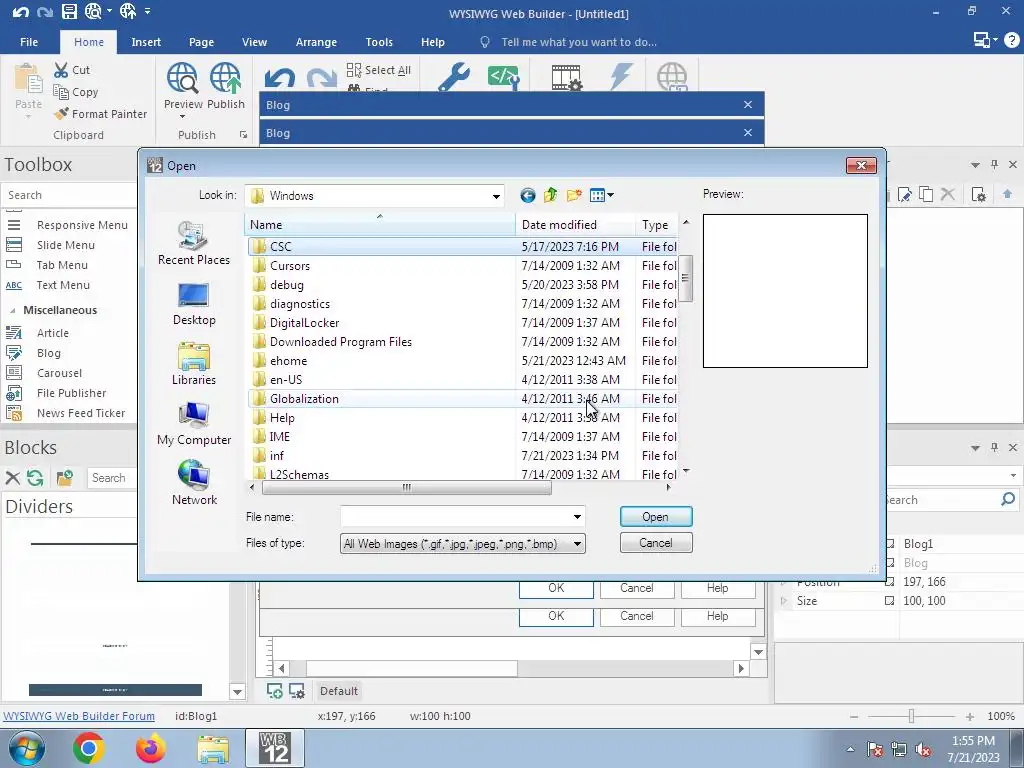Viewport: 1024px width, 768px height.
Task: Select the DigitalLocker folder row
Action: click(462, 323)
